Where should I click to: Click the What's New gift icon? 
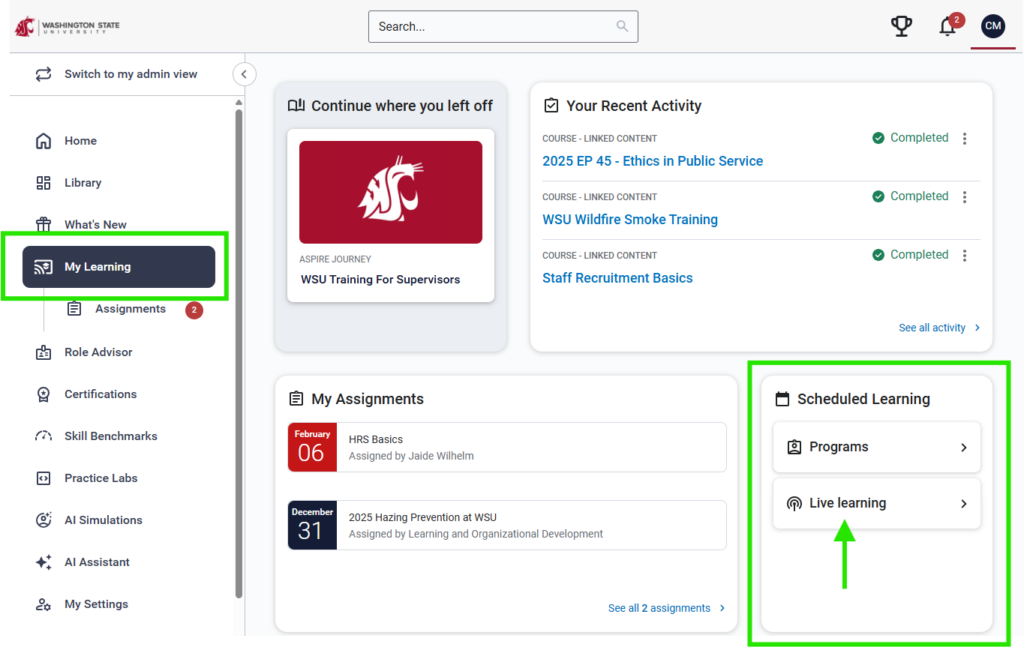pos(43,225)
